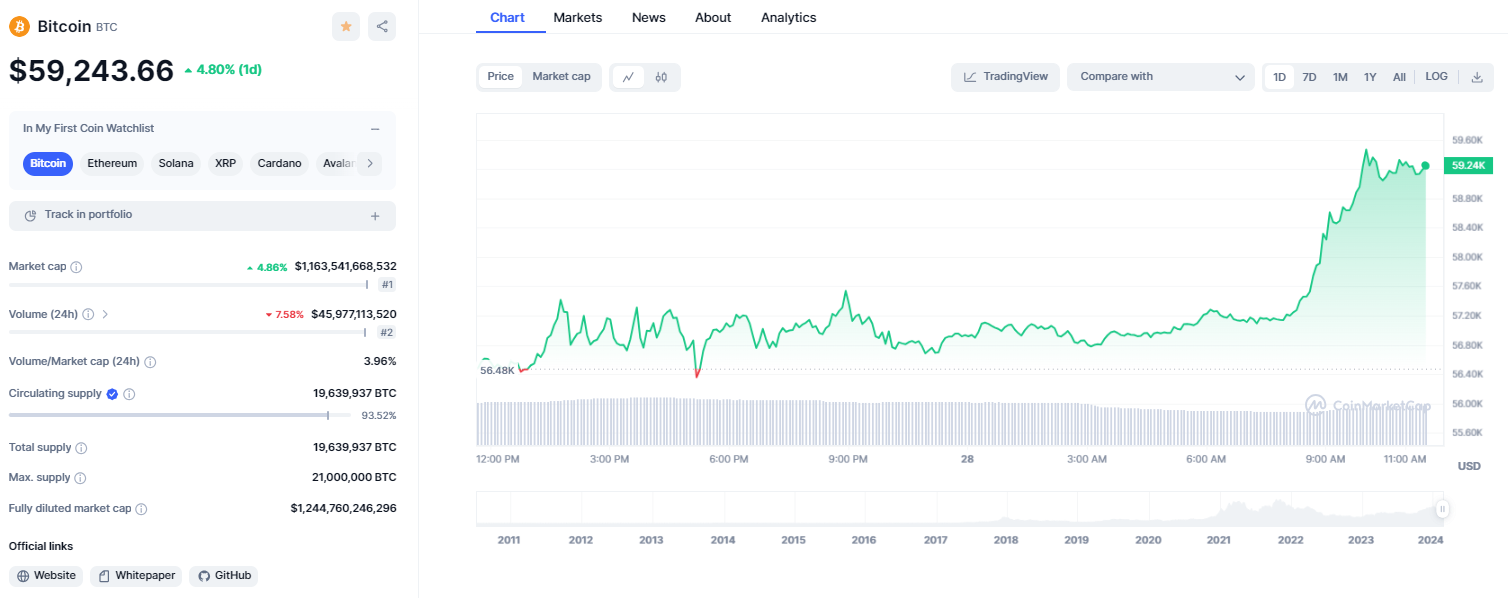Select the candlestick chart type icon
Screen dimensions: 1508x598
click(661, 77)
